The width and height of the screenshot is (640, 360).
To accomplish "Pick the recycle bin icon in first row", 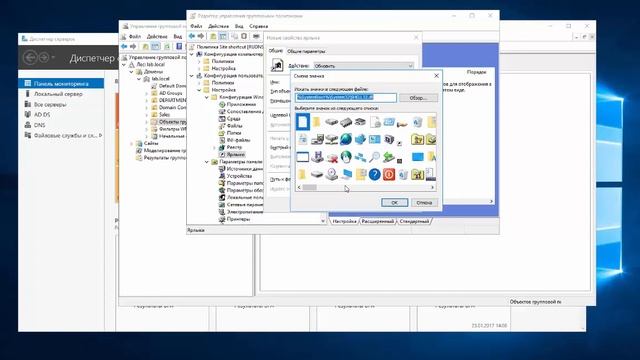I will tap(418, 122).
